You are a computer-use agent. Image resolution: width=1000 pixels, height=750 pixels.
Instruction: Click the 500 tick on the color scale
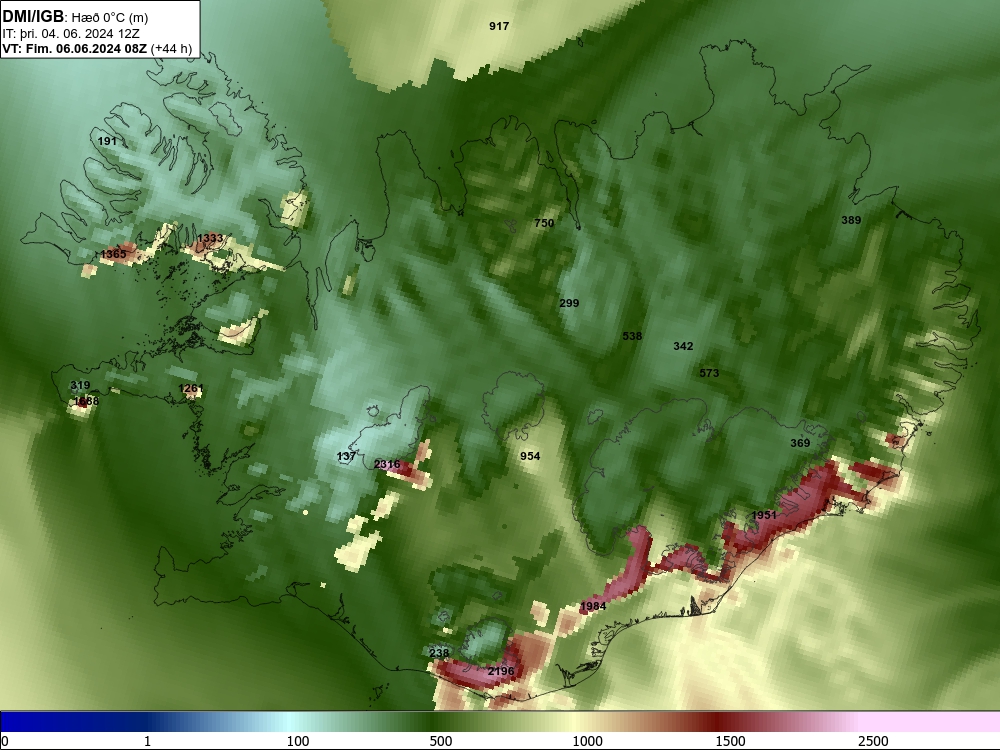[x=441, y=741]
